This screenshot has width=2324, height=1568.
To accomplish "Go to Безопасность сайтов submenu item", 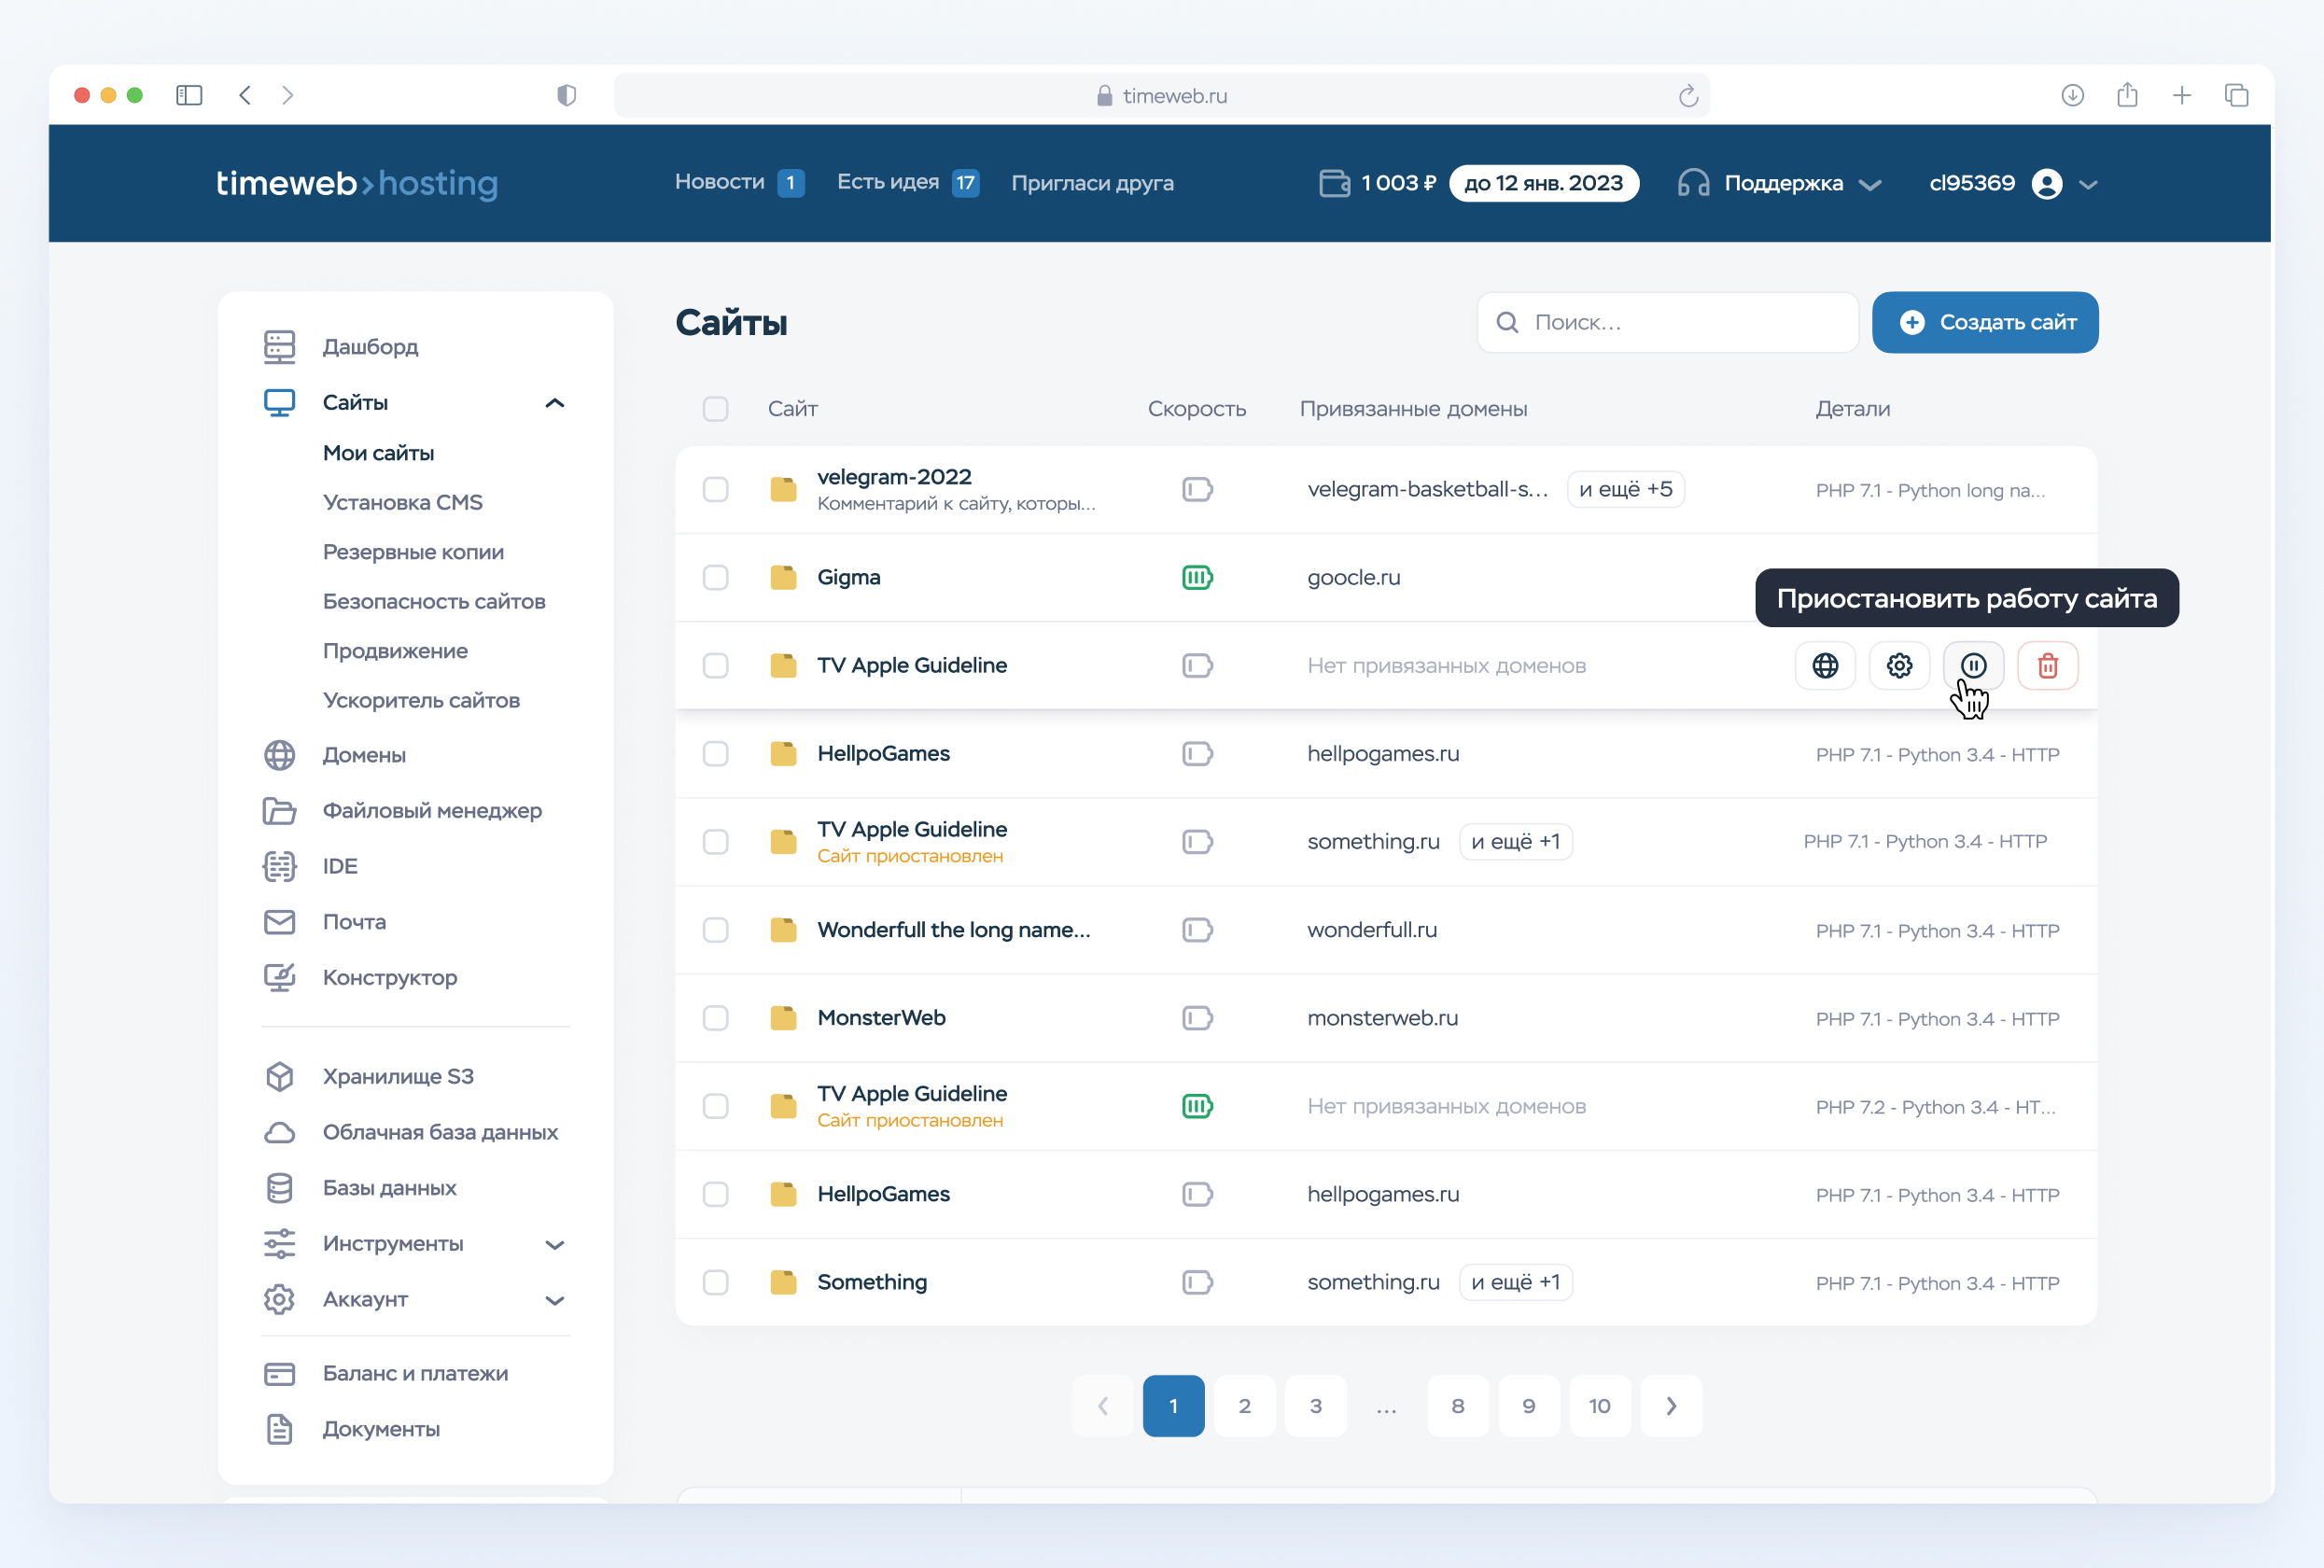I will pos(433,601).
